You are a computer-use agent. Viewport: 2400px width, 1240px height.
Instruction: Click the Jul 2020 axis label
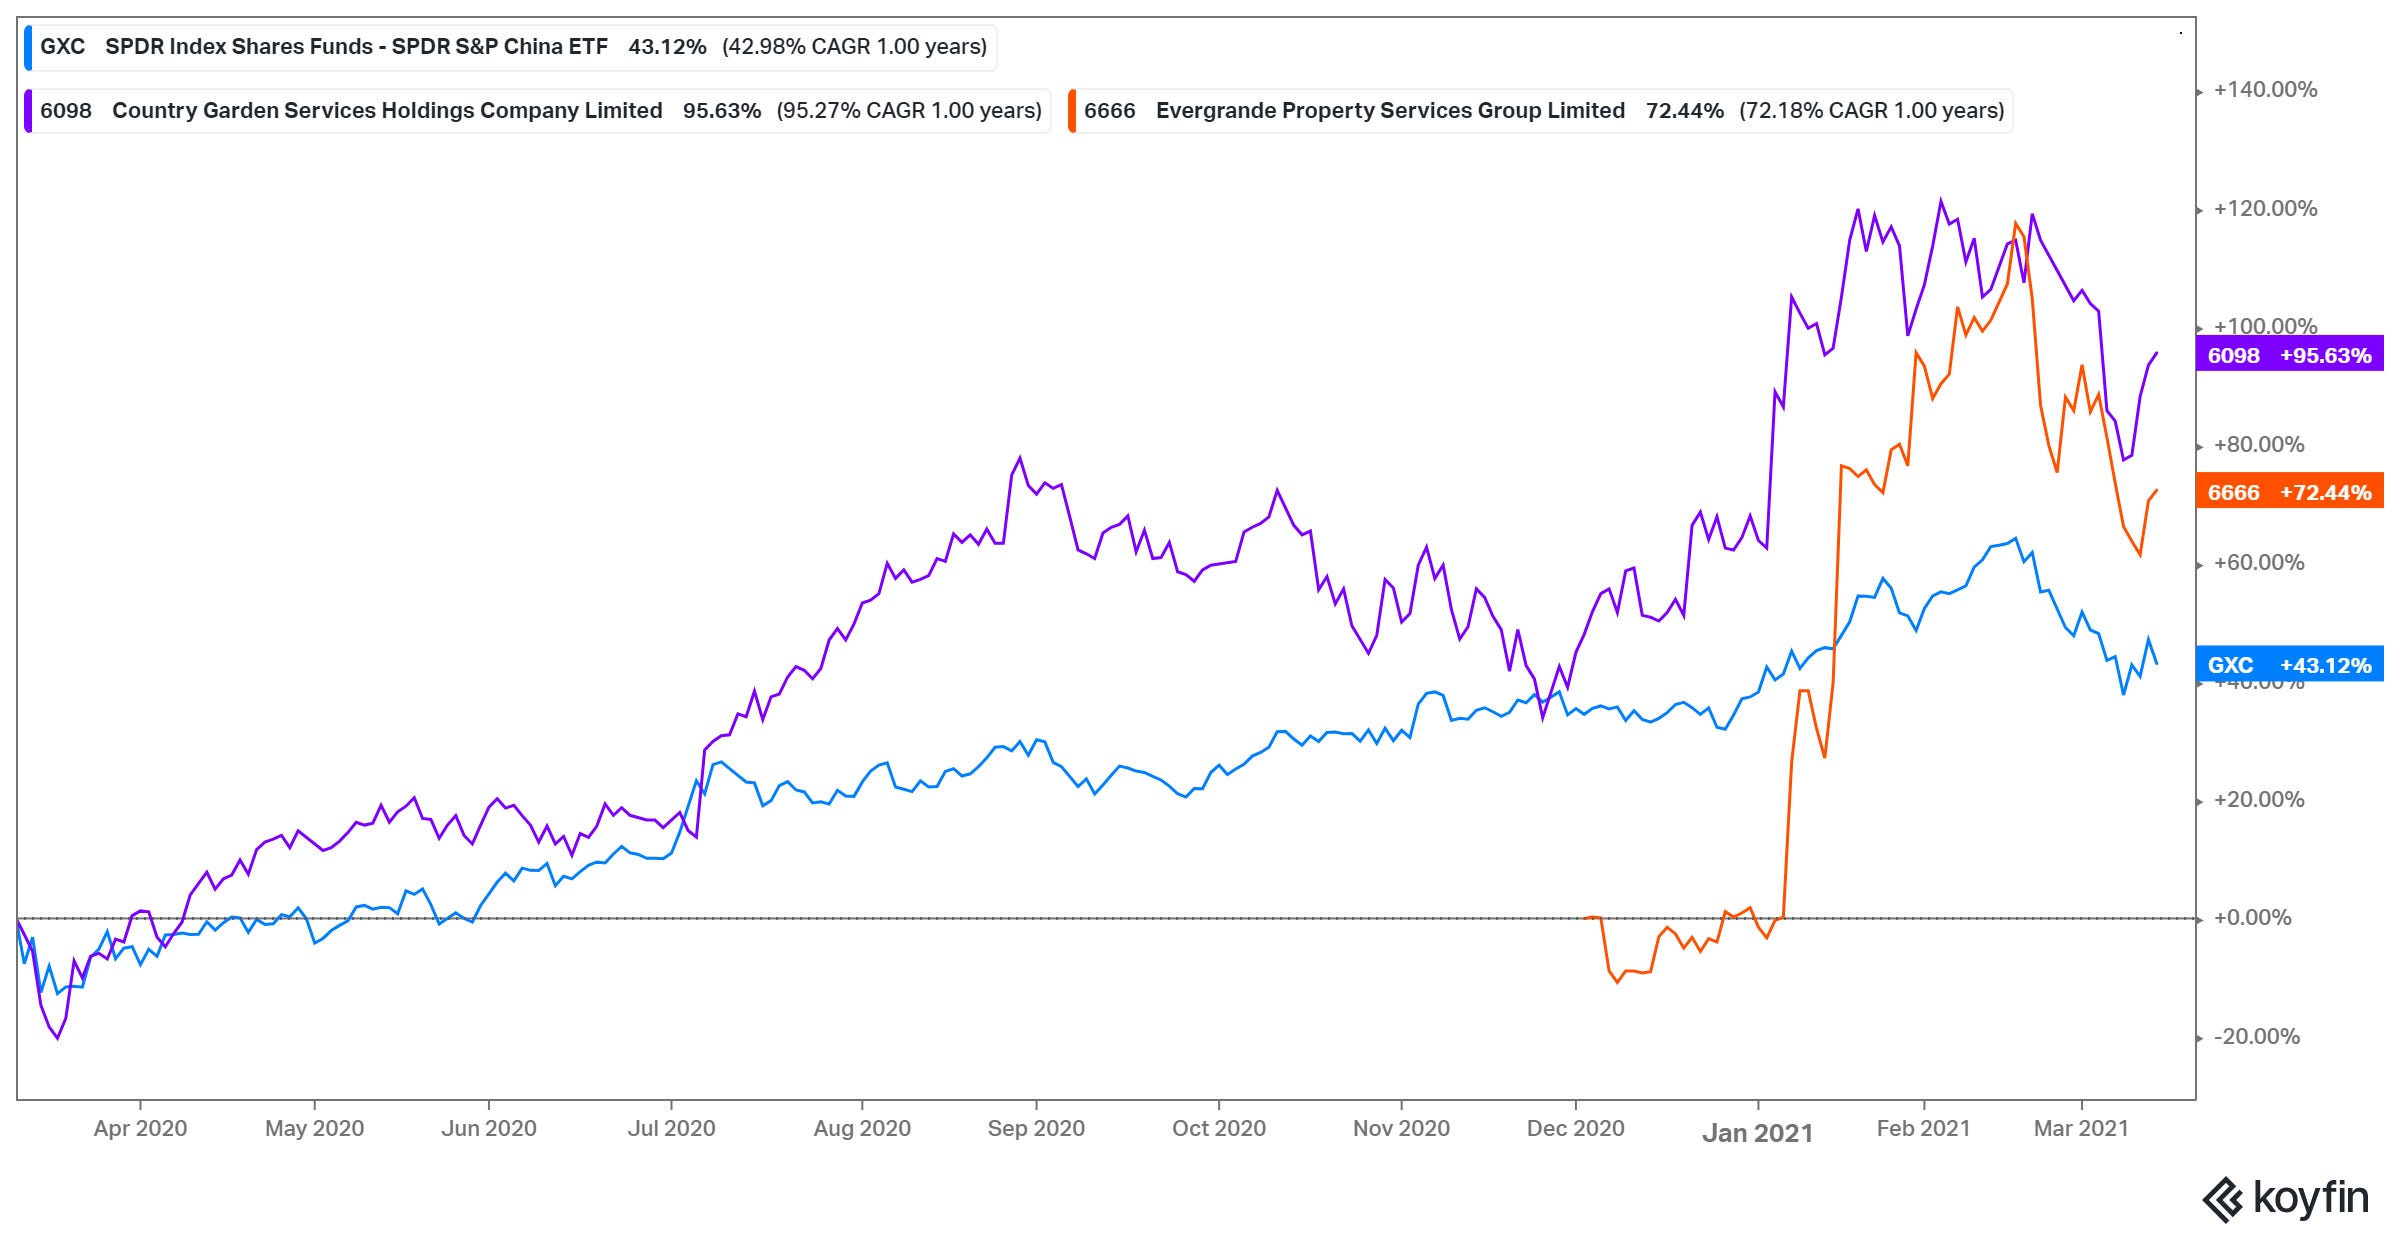(x=671, y=1128)
